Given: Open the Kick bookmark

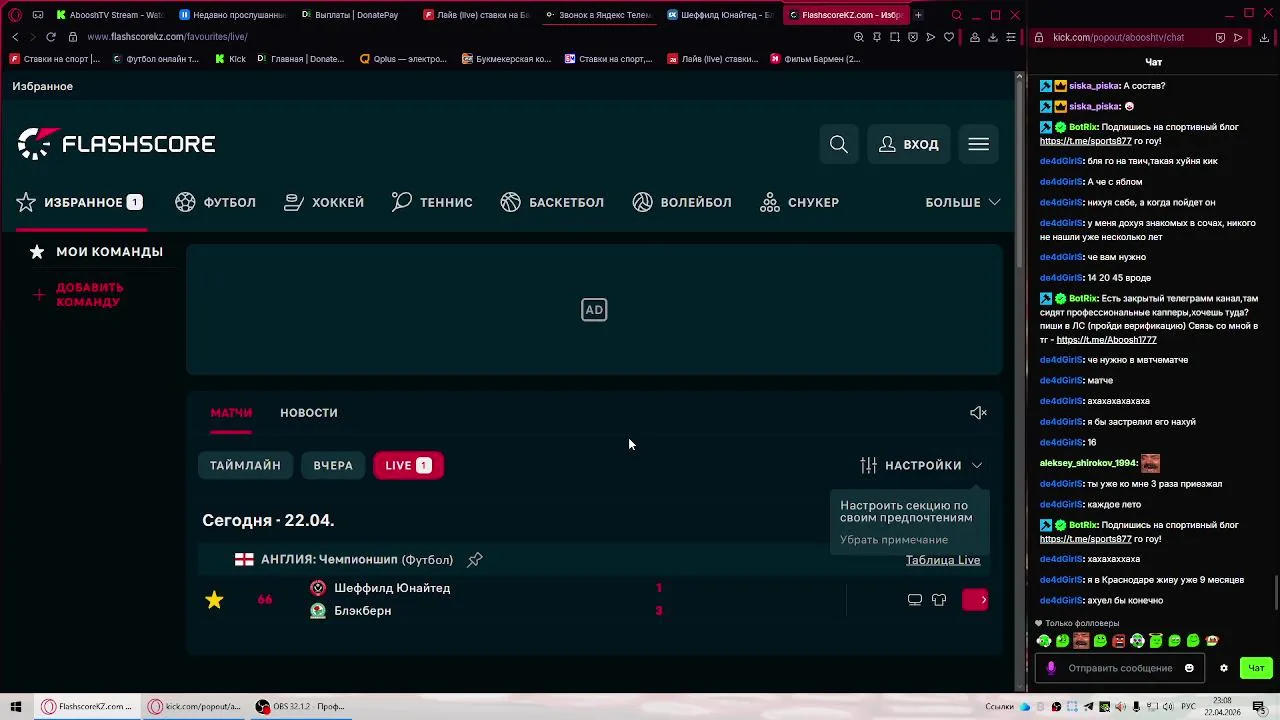Looking at the screenshot, I should (x=230, y=59).
